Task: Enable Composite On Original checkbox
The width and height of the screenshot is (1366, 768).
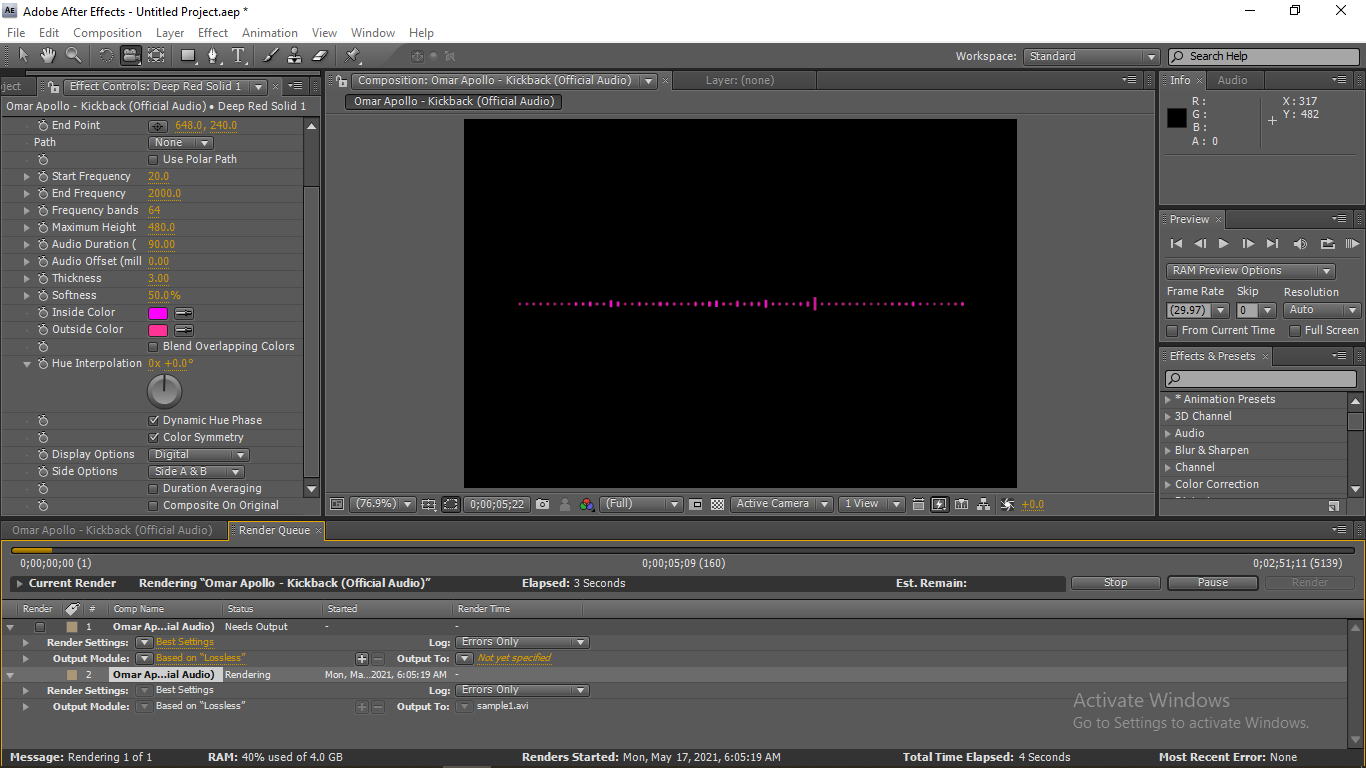Action: [x=153, y=506]
